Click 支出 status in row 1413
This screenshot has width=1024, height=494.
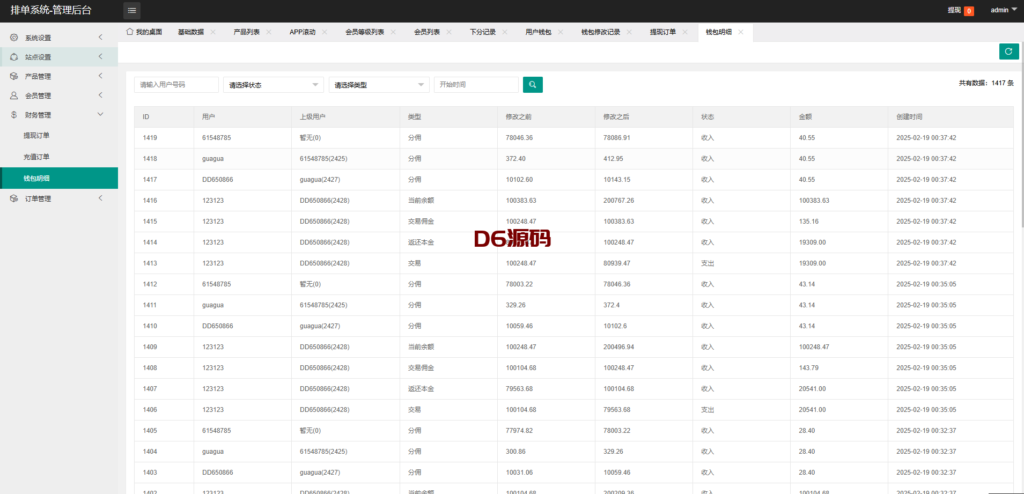(707, 263)
